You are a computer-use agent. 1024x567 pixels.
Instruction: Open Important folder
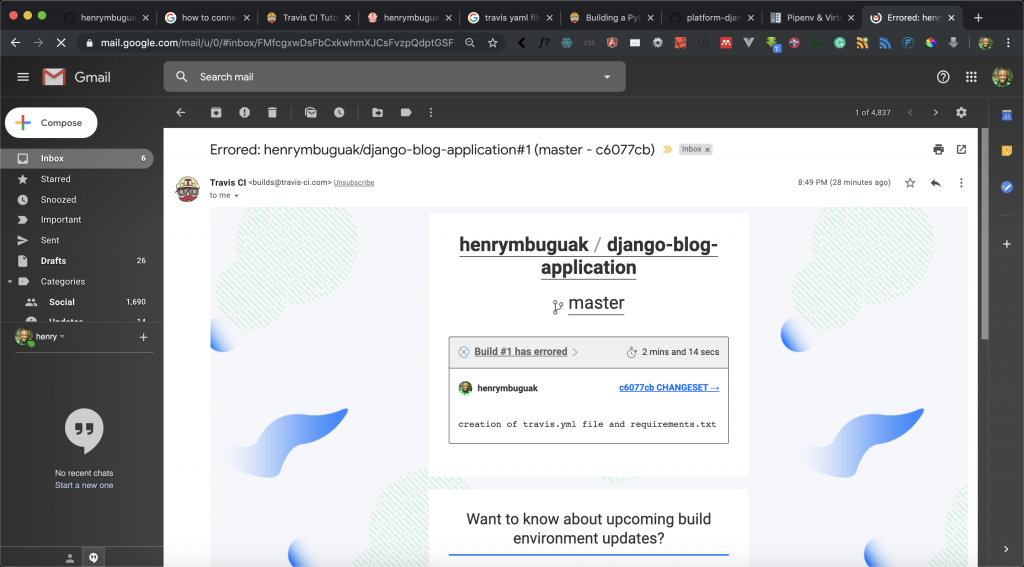coord(77,220)
